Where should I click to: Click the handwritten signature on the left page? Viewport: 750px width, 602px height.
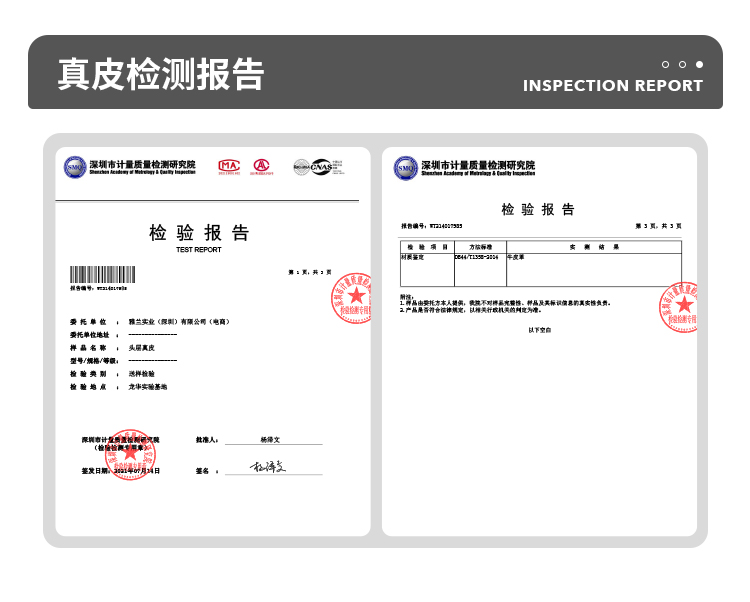[x=267, y=467]
